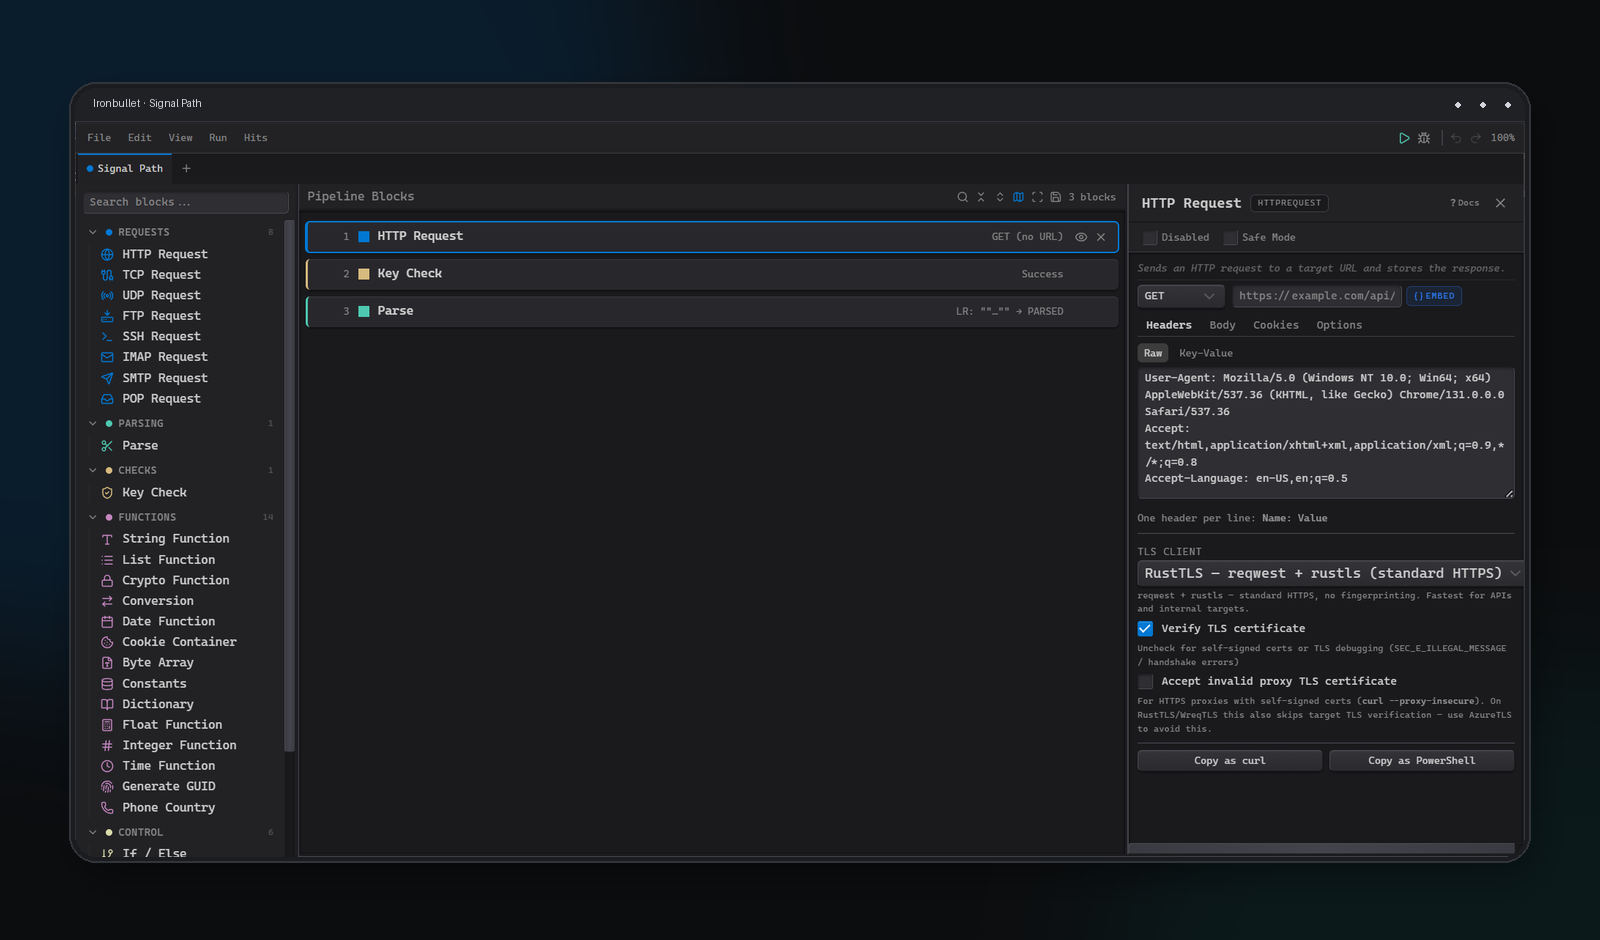Add Cookie Container block
Image resolution: width=1600 pixels, height=940 pixels.
coord(179,642)
